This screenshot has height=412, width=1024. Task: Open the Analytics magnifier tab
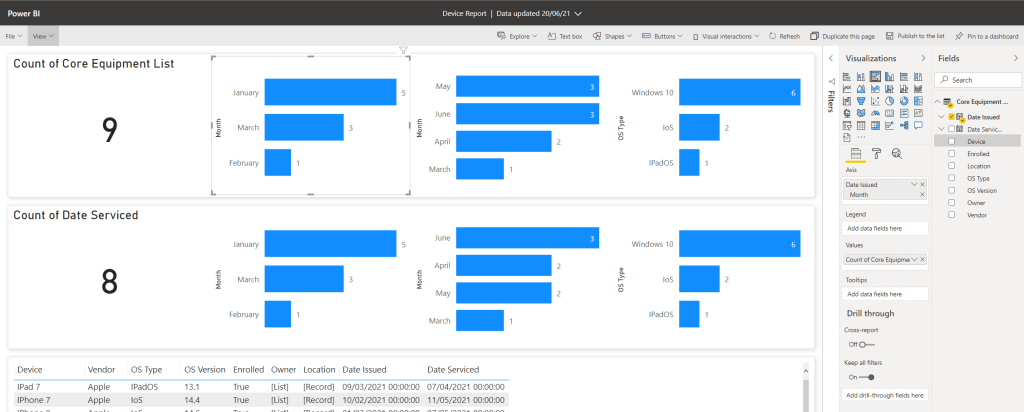point(897,153)
